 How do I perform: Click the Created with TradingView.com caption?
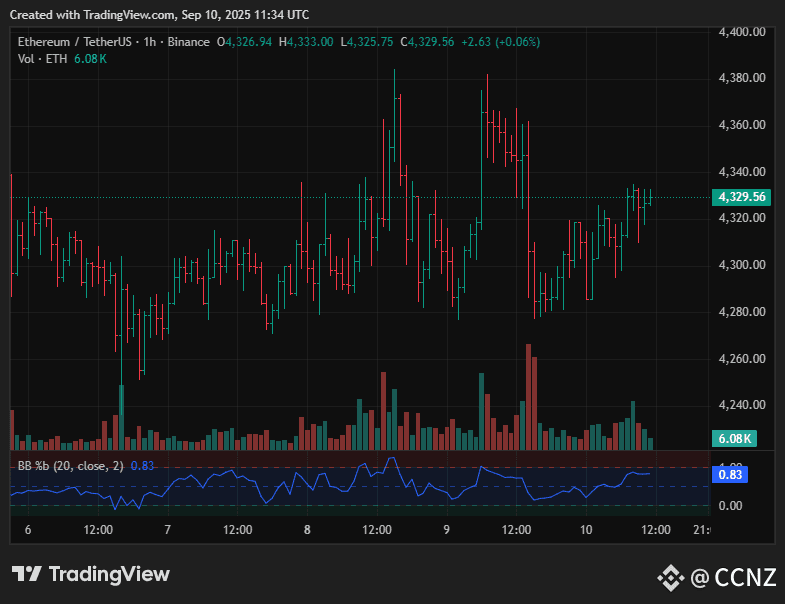pos(159,15)
